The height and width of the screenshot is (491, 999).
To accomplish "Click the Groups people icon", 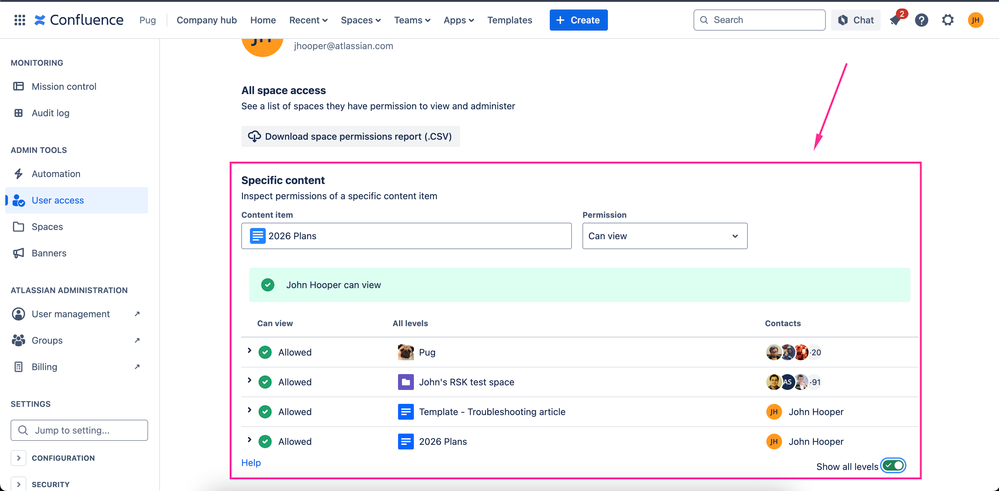I will coord(18,341).
